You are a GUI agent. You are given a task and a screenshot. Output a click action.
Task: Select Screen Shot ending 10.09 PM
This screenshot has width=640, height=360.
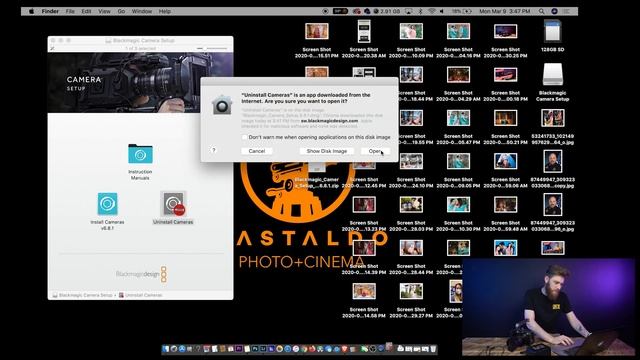click(411, 31)
